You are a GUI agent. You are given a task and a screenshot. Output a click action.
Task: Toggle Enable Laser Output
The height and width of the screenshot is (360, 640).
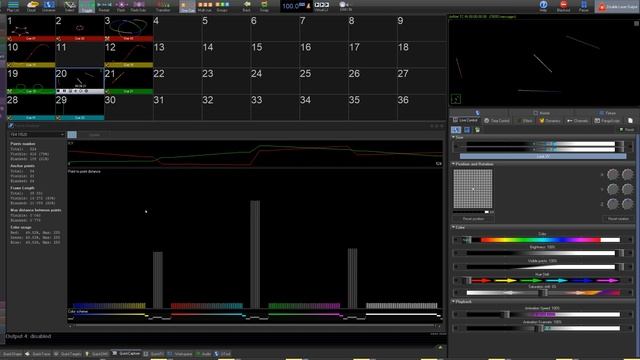tap(618, 7)
